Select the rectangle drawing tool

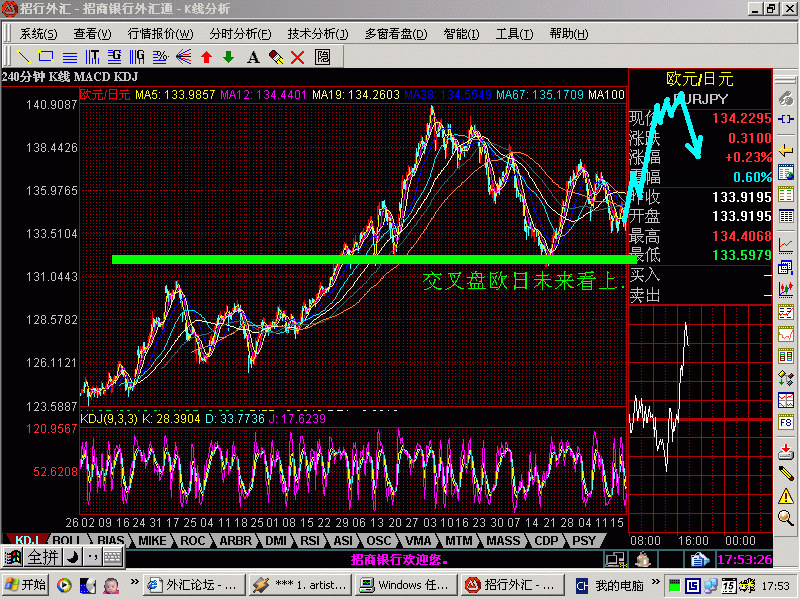pyautogui.click(x=46, y=57)
